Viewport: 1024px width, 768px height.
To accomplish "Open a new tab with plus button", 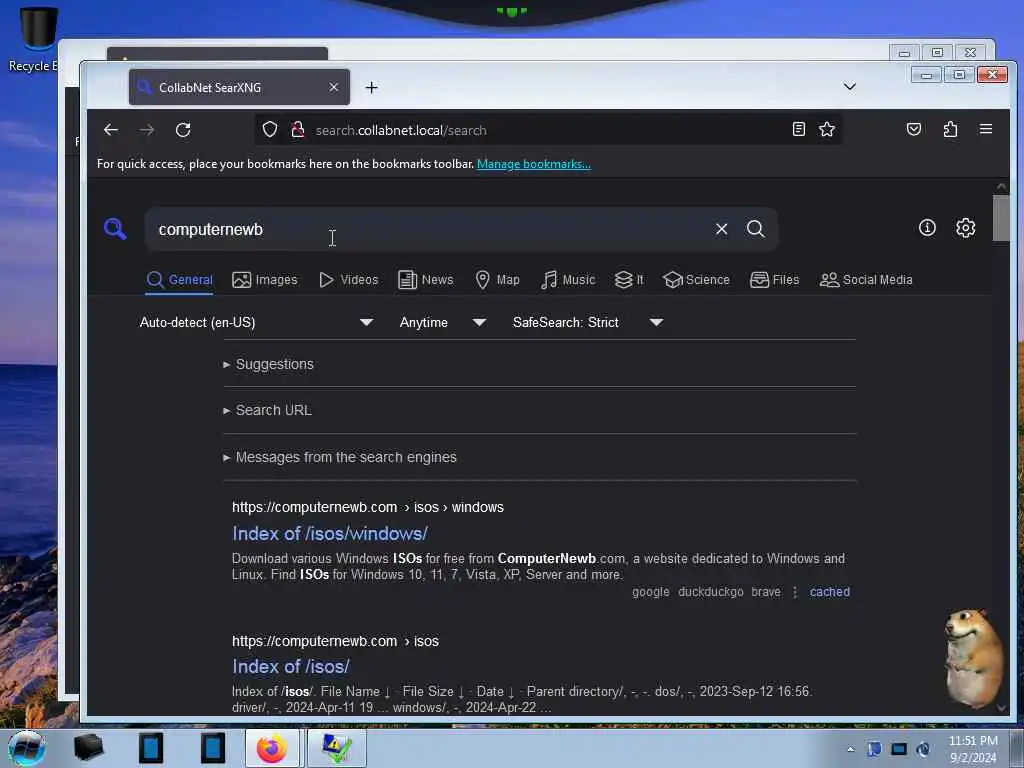I will [x=372, y=88].
